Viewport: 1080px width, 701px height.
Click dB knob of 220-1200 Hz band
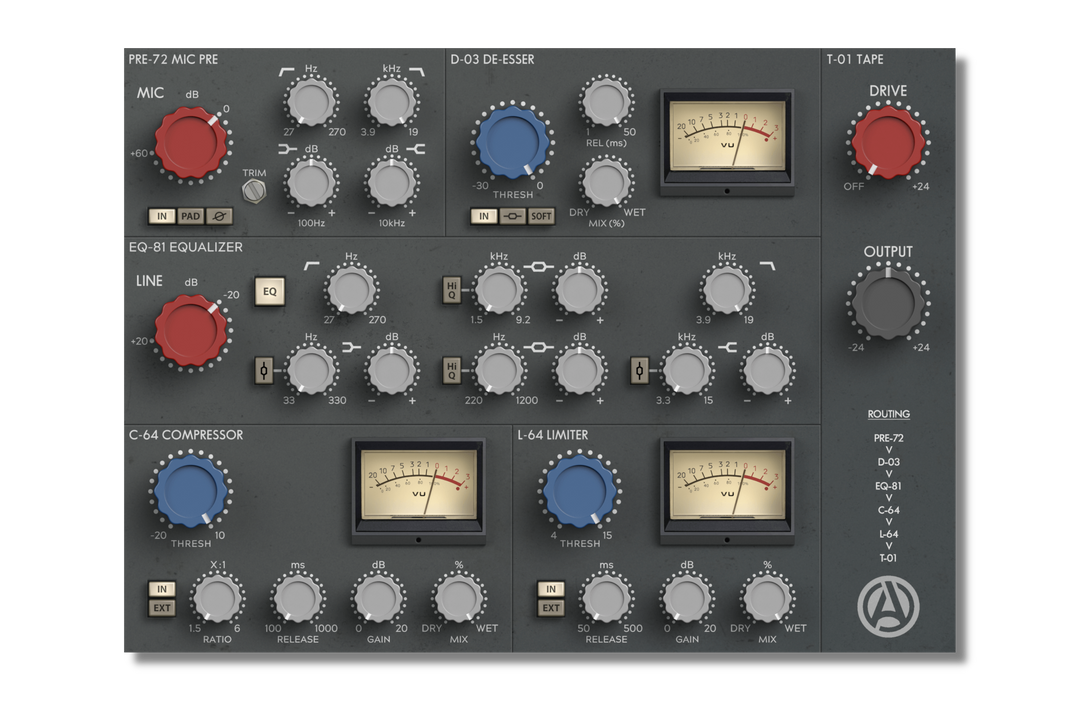pyautogui.click(x=579, y=370)
